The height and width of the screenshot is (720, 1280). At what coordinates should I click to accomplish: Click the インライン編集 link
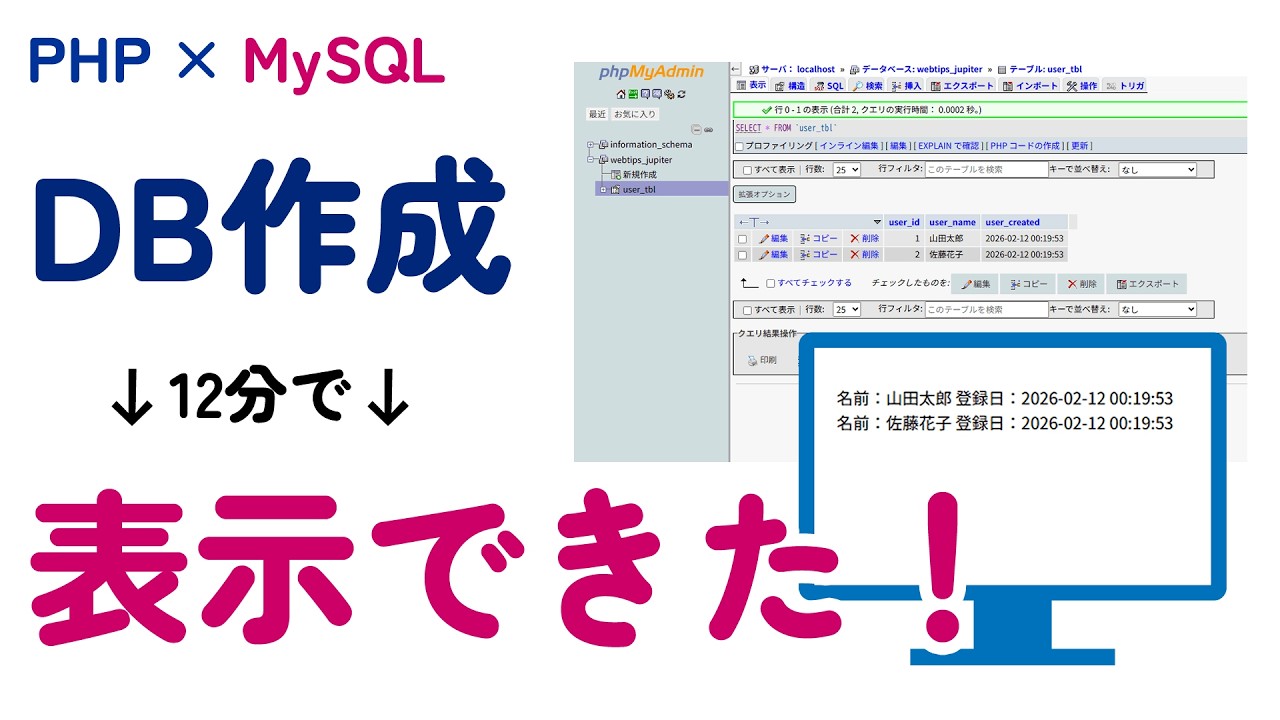pos(848,146)
